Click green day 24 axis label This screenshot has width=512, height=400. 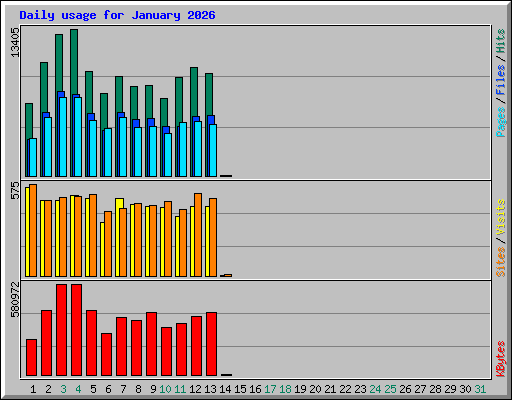point(375,389)
